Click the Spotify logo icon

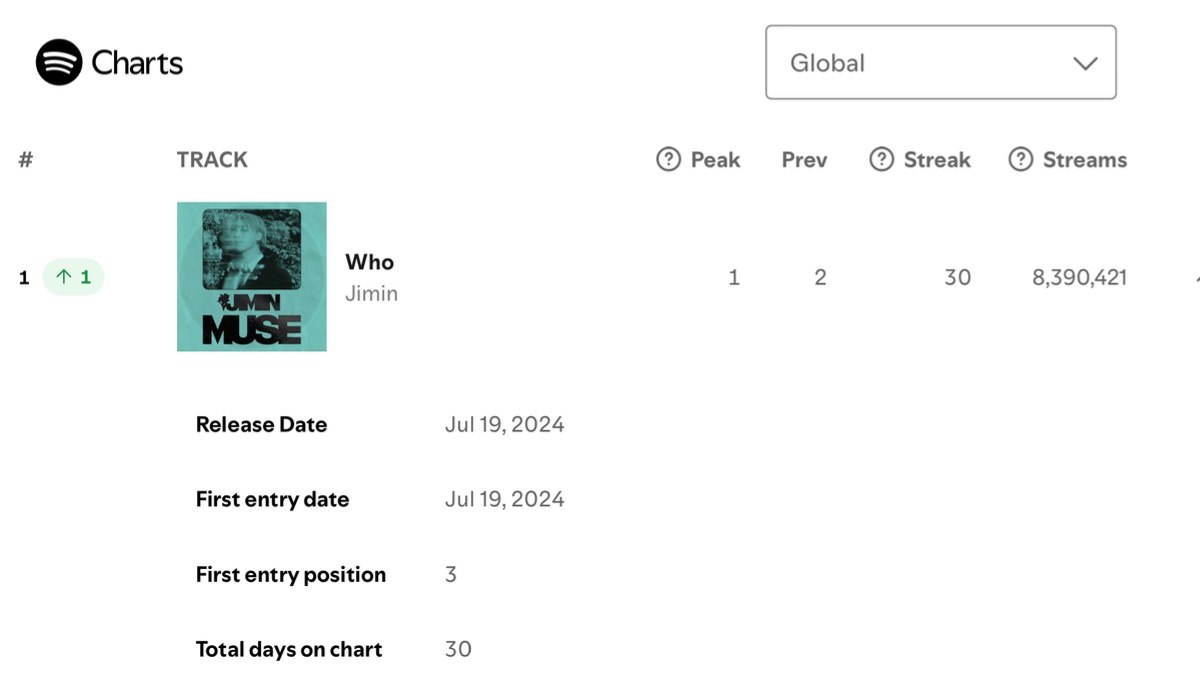pyautogui.click(x=59, y=63)
